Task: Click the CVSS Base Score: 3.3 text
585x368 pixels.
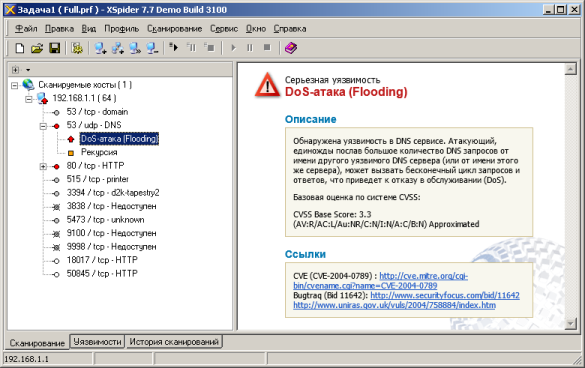Action: tap(332, 214)
